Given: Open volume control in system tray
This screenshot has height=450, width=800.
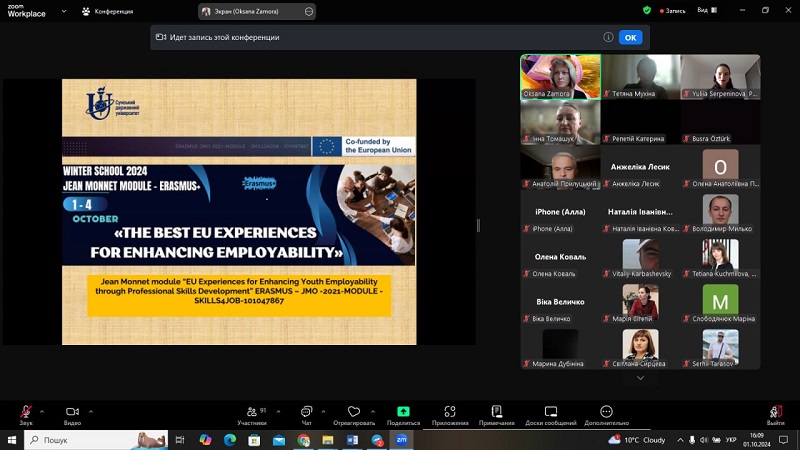Looking at the screenshot, I should point(704,440).
